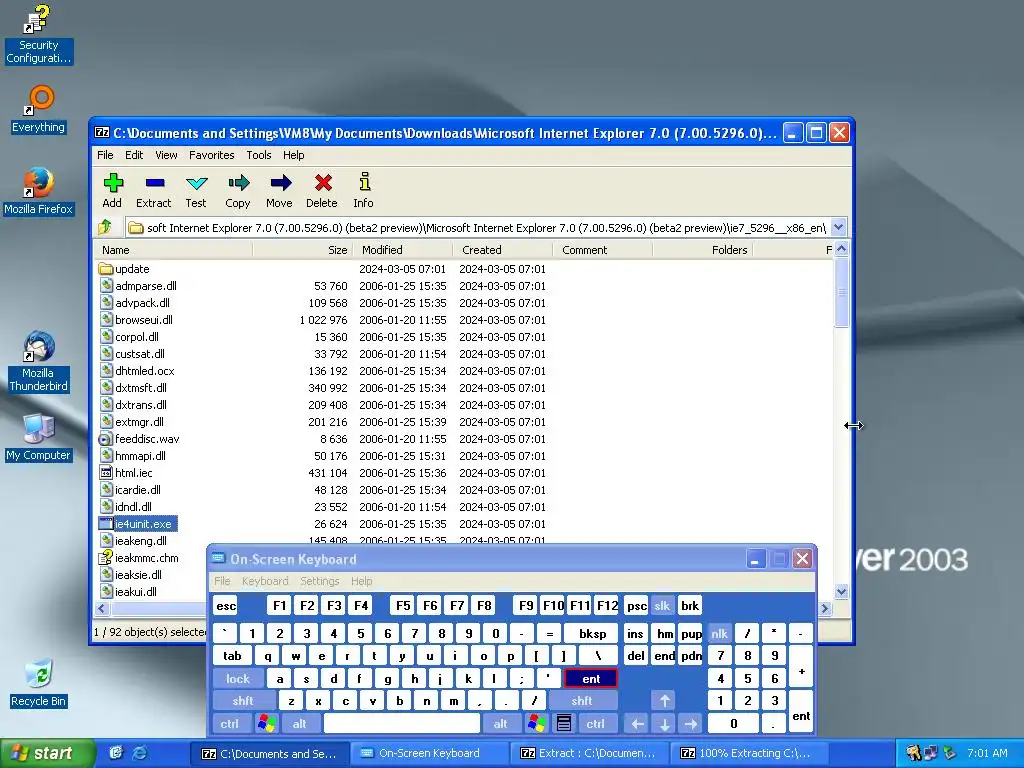The image size is (1024, 768).
Task: Sort the file list by the Modified column header
Action: tap(402, 249)
